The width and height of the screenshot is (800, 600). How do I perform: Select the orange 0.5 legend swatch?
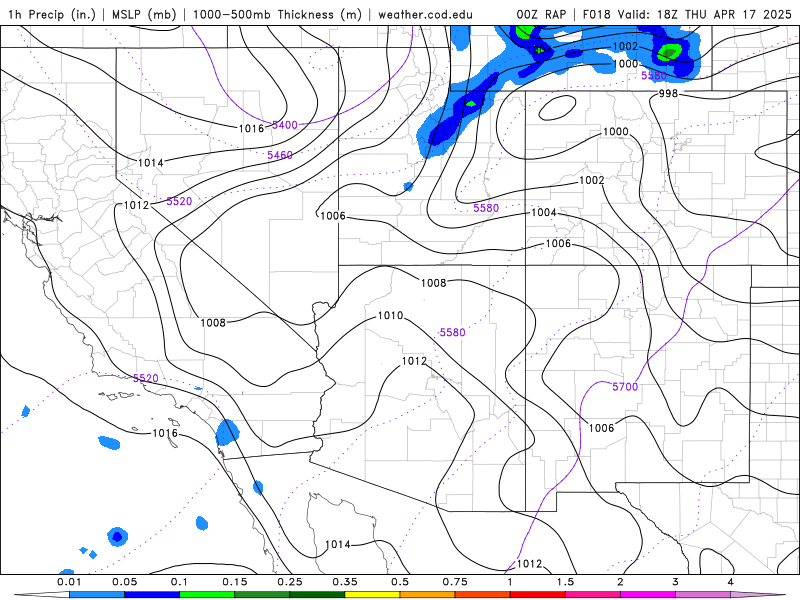pos(428,595)
